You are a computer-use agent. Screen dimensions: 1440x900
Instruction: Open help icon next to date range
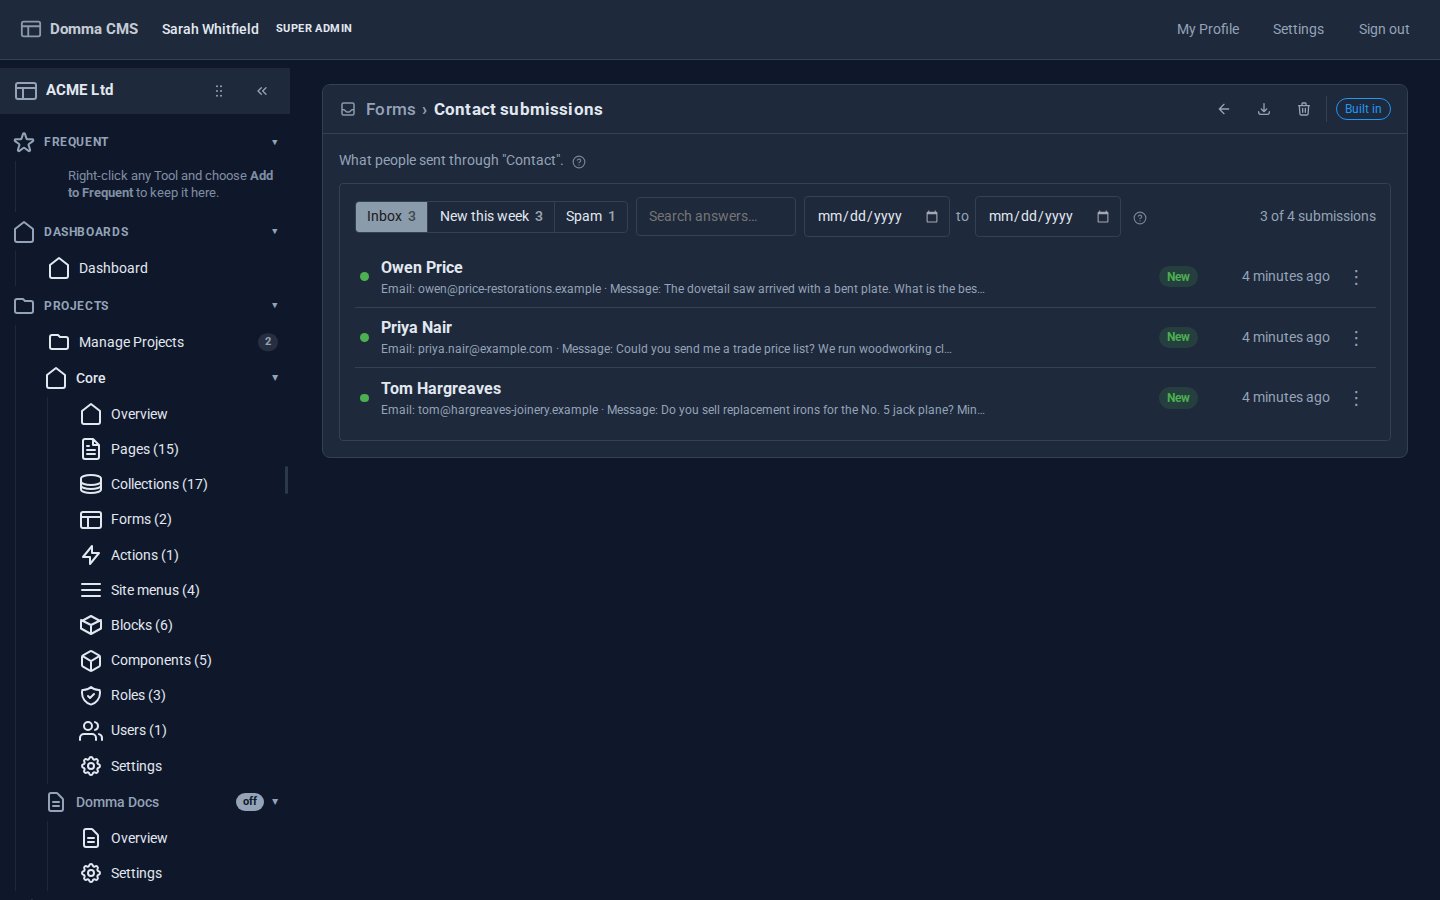pos(1140,218)
